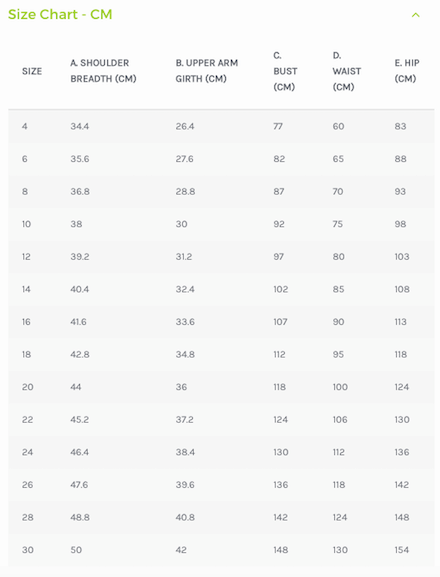
Task: Click hip value 113 in size 16 row
Action: pos(401,322)
